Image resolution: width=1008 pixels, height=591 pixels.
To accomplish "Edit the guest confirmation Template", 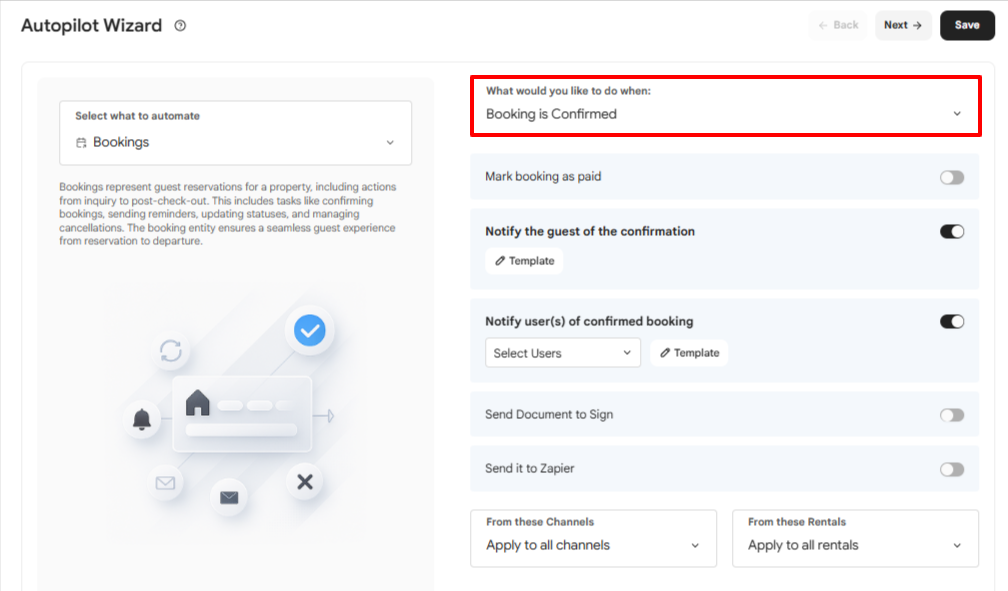I will pos(524,261).
